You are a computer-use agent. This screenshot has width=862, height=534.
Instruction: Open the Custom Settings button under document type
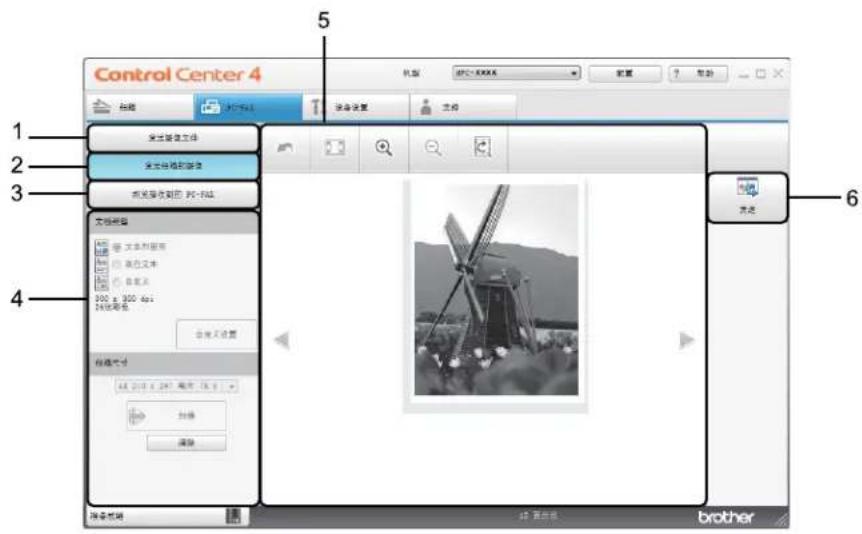[217, 334]
